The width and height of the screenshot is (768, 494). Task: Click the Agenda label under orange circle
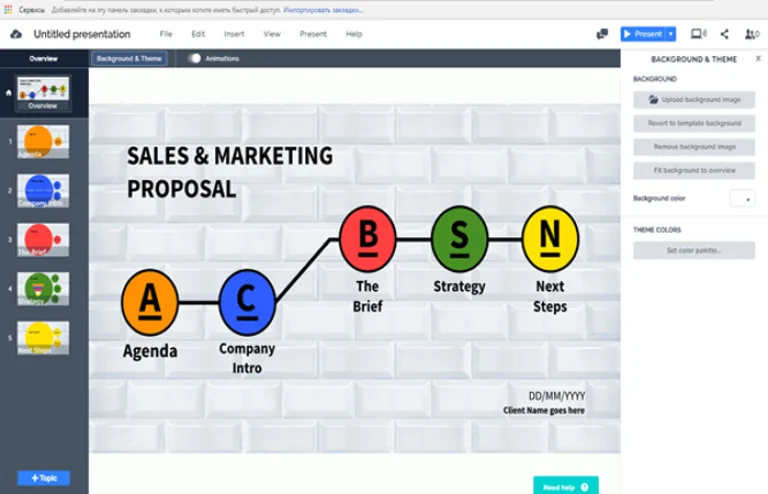150,351
